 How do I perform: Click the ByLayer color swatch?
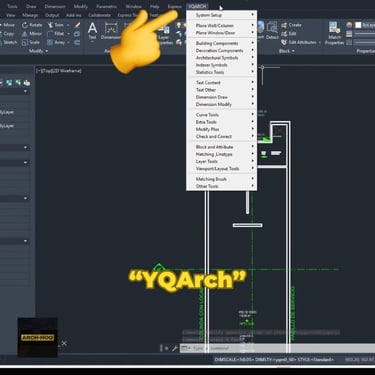[358, 25]
